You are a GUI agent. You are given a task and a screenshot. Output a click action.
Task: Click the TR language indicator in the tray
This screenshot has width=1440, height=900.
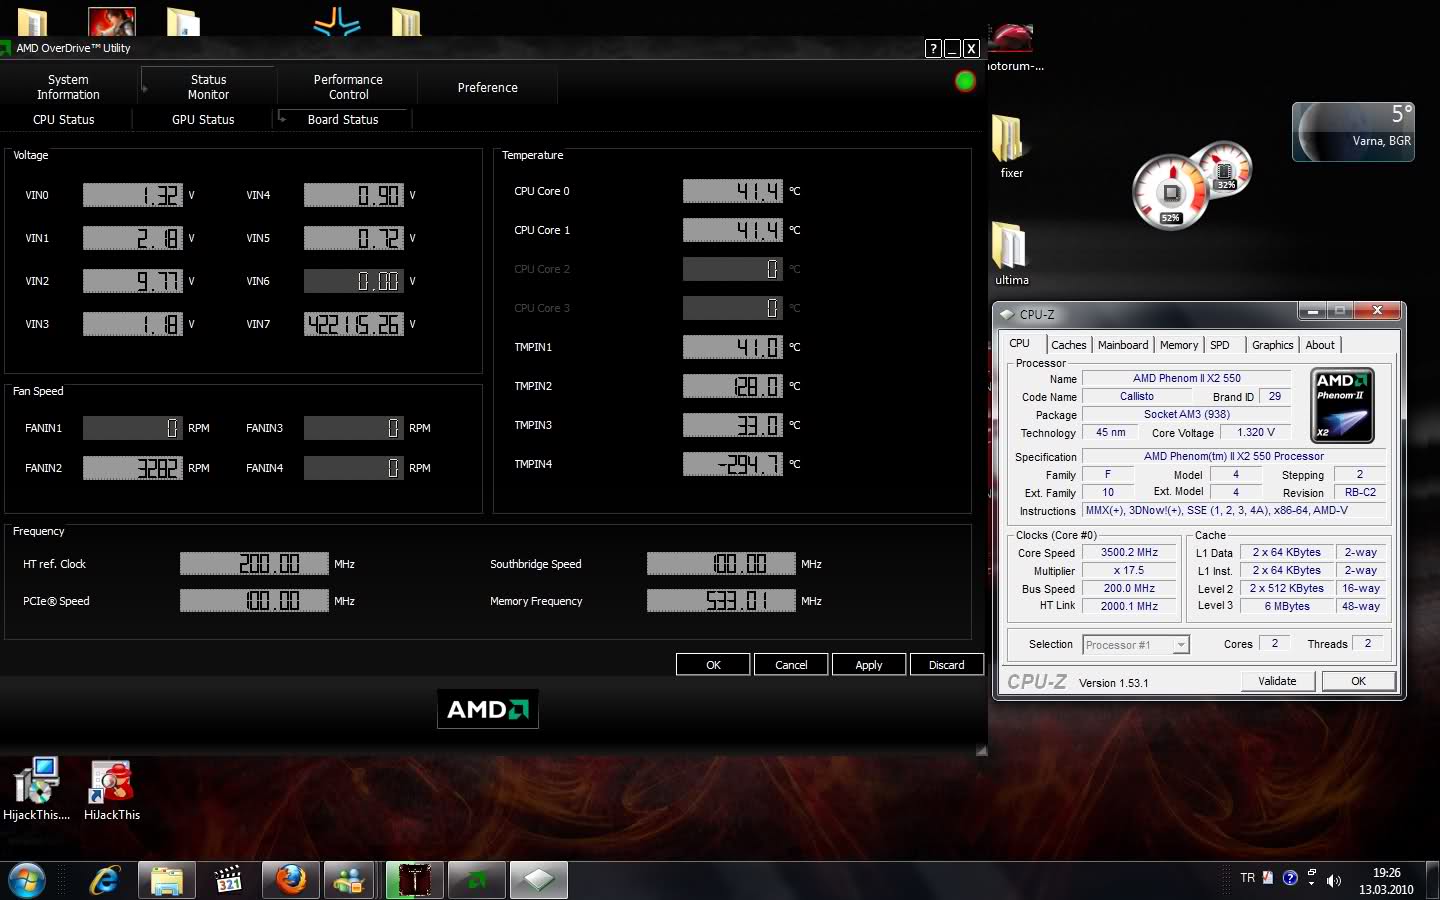[x=1247, y=878]
